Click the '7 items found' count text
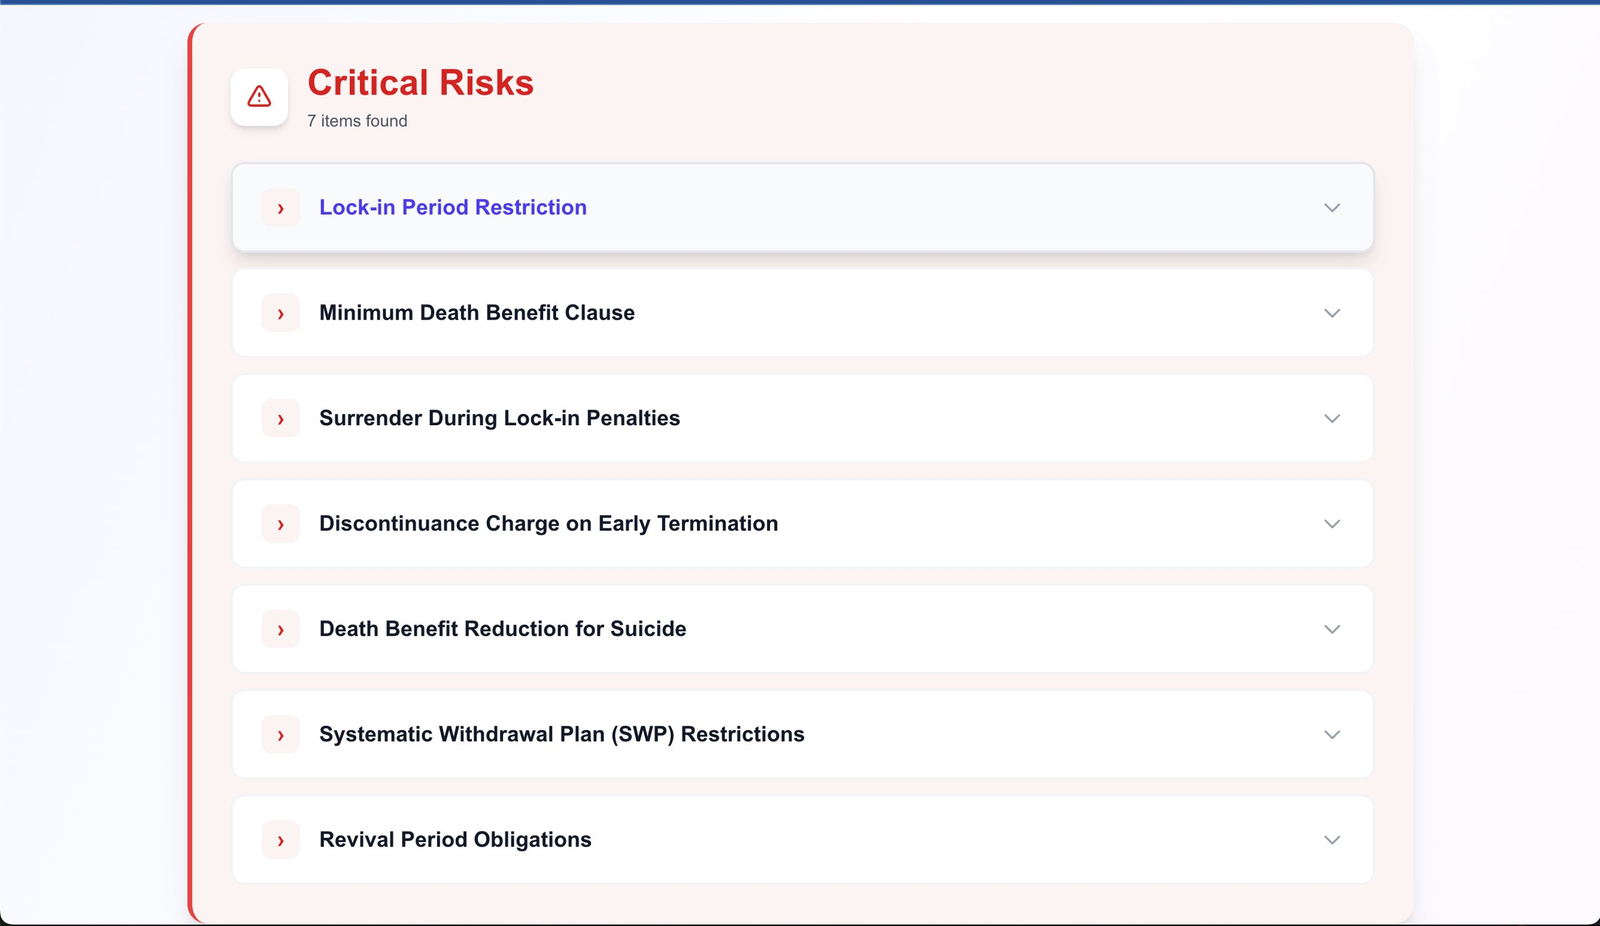 point(357,121)
